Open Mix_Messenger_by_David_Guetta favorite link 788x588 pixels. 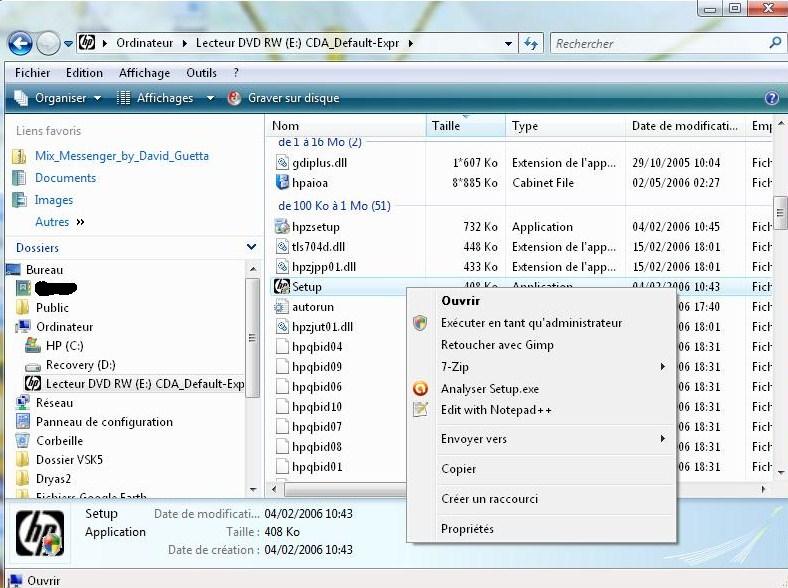(x=122, y=156)
